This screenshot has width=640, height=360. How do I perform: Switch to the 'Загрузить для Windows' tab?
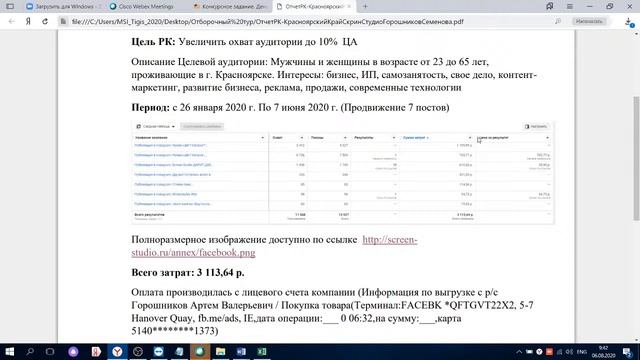[x=63, y=7]
